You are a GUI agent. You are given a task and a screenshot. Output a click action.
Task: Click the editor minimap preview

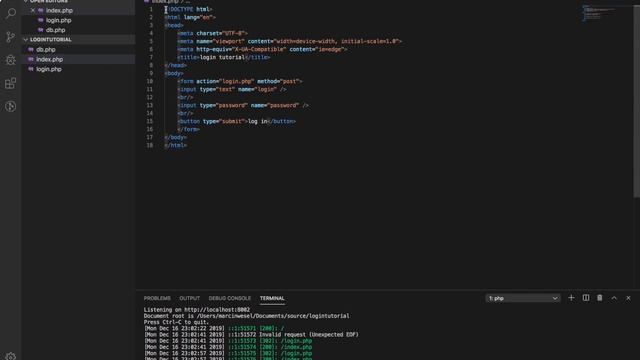click(x=599, y=13)
